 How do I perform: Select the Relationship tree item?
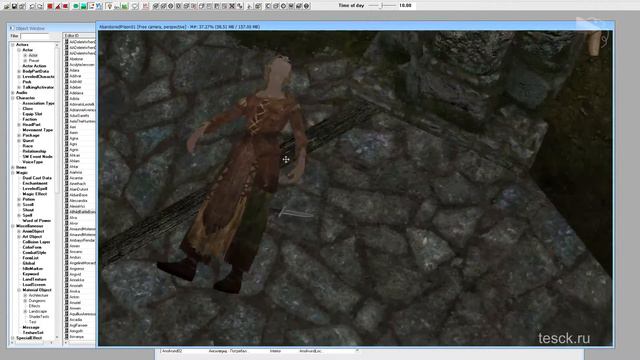coord(34,151)
